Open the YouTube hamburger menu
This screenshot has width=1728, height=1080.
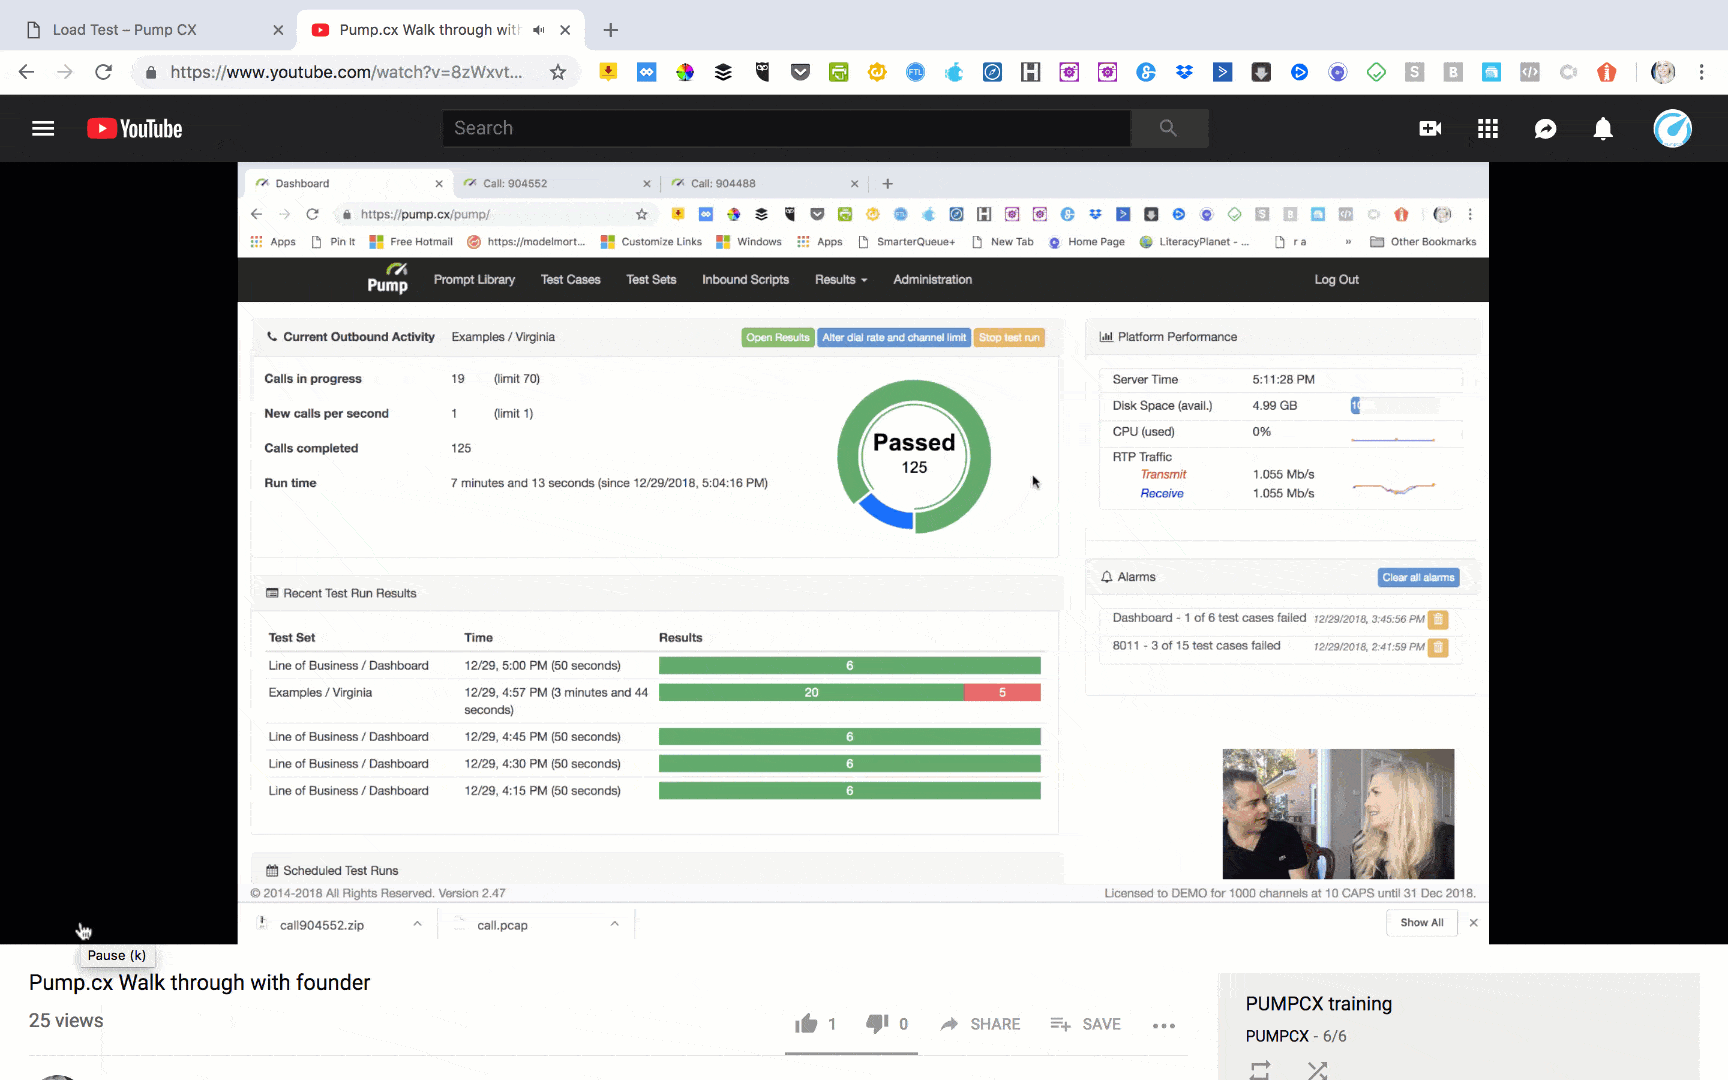point(43,128)
